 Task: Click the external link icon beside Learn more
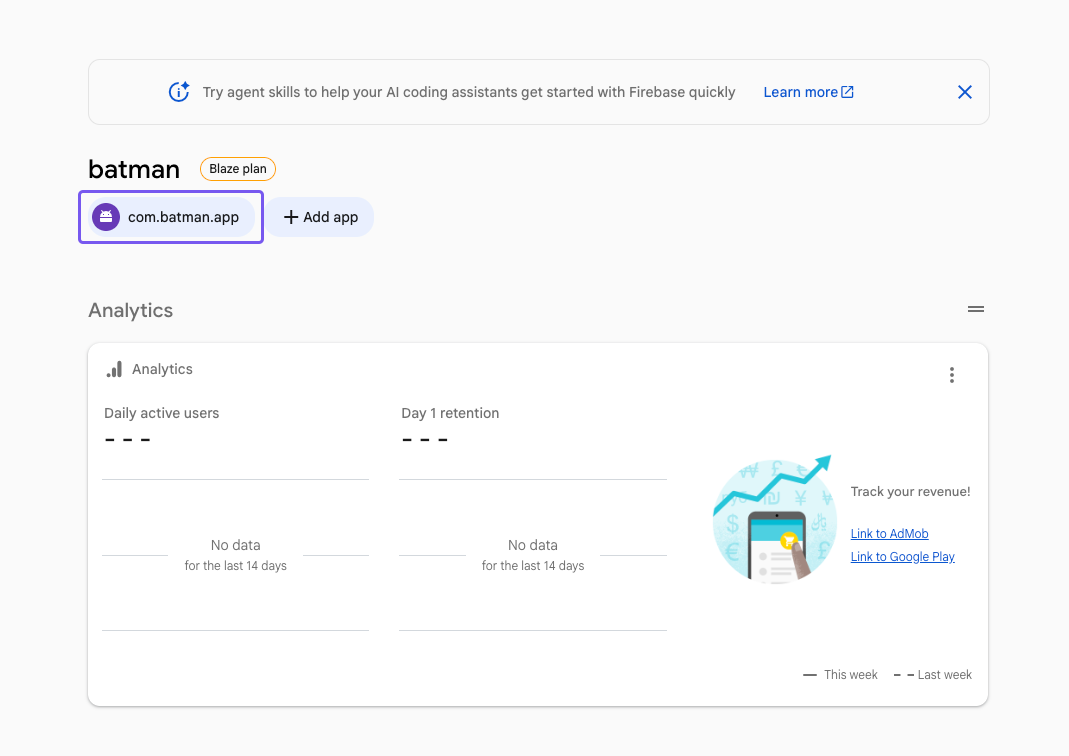847,92
